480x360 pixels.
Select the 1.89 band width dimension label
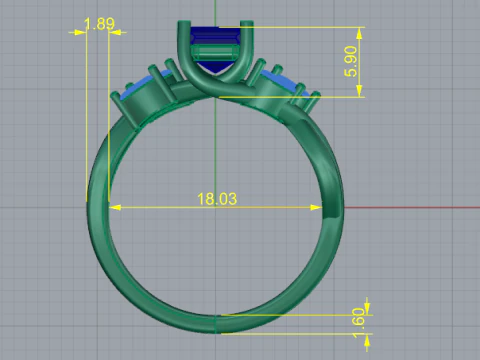pos(99,24)
